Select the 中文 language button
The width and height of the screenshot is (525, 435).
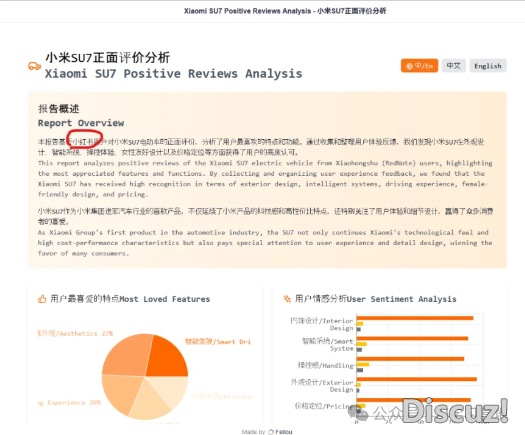click(x=454, y=66)
